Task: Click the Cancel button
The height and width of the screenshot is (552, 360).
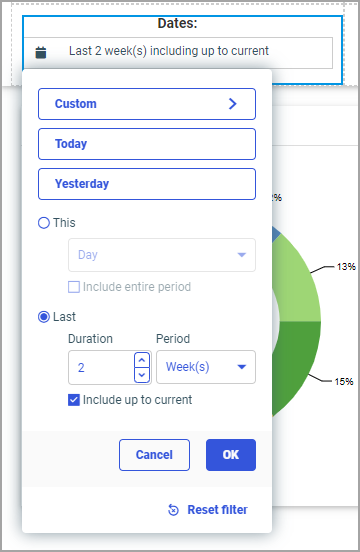Action: (154, 455)
